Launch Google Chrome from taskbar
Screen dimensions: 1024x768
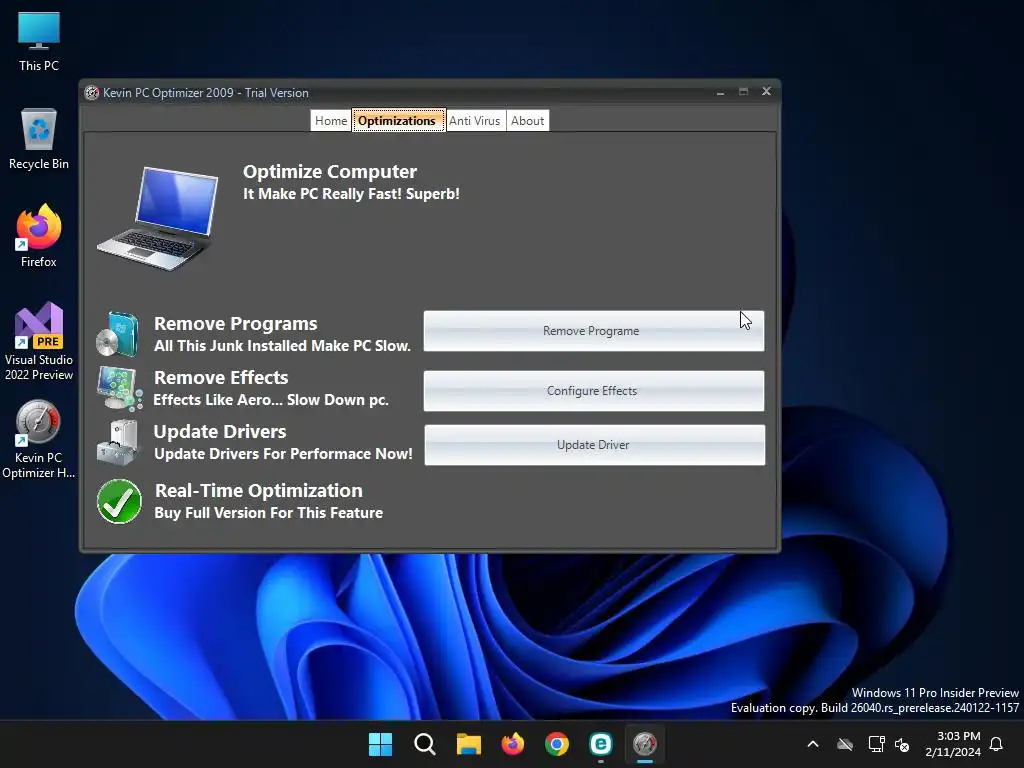[x=556, y=744]
